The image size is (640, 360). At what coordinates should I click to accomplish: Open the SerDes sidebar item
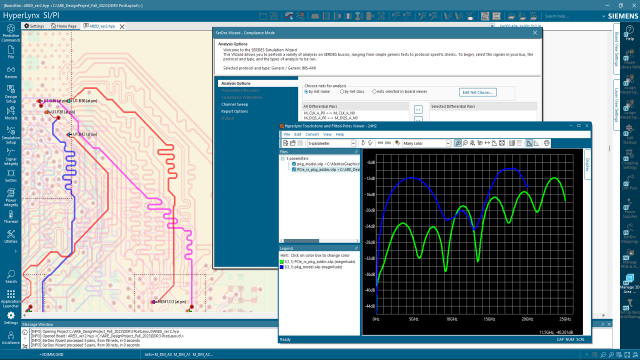coord(11,176)
